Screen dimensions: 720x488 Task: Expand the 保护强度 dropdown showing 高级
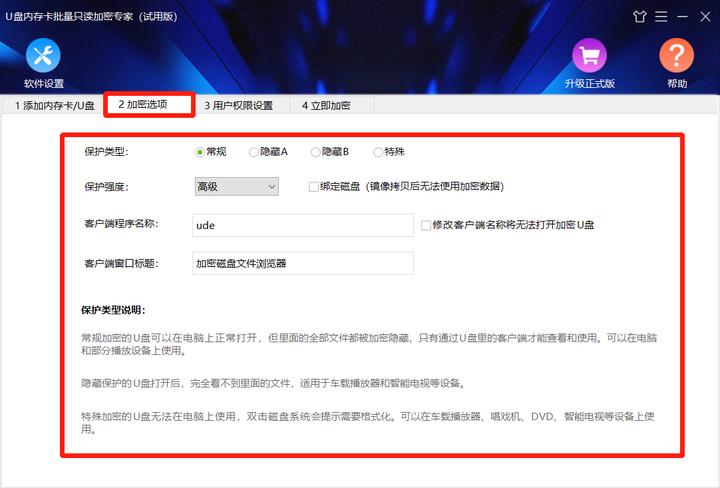[236, 186]
